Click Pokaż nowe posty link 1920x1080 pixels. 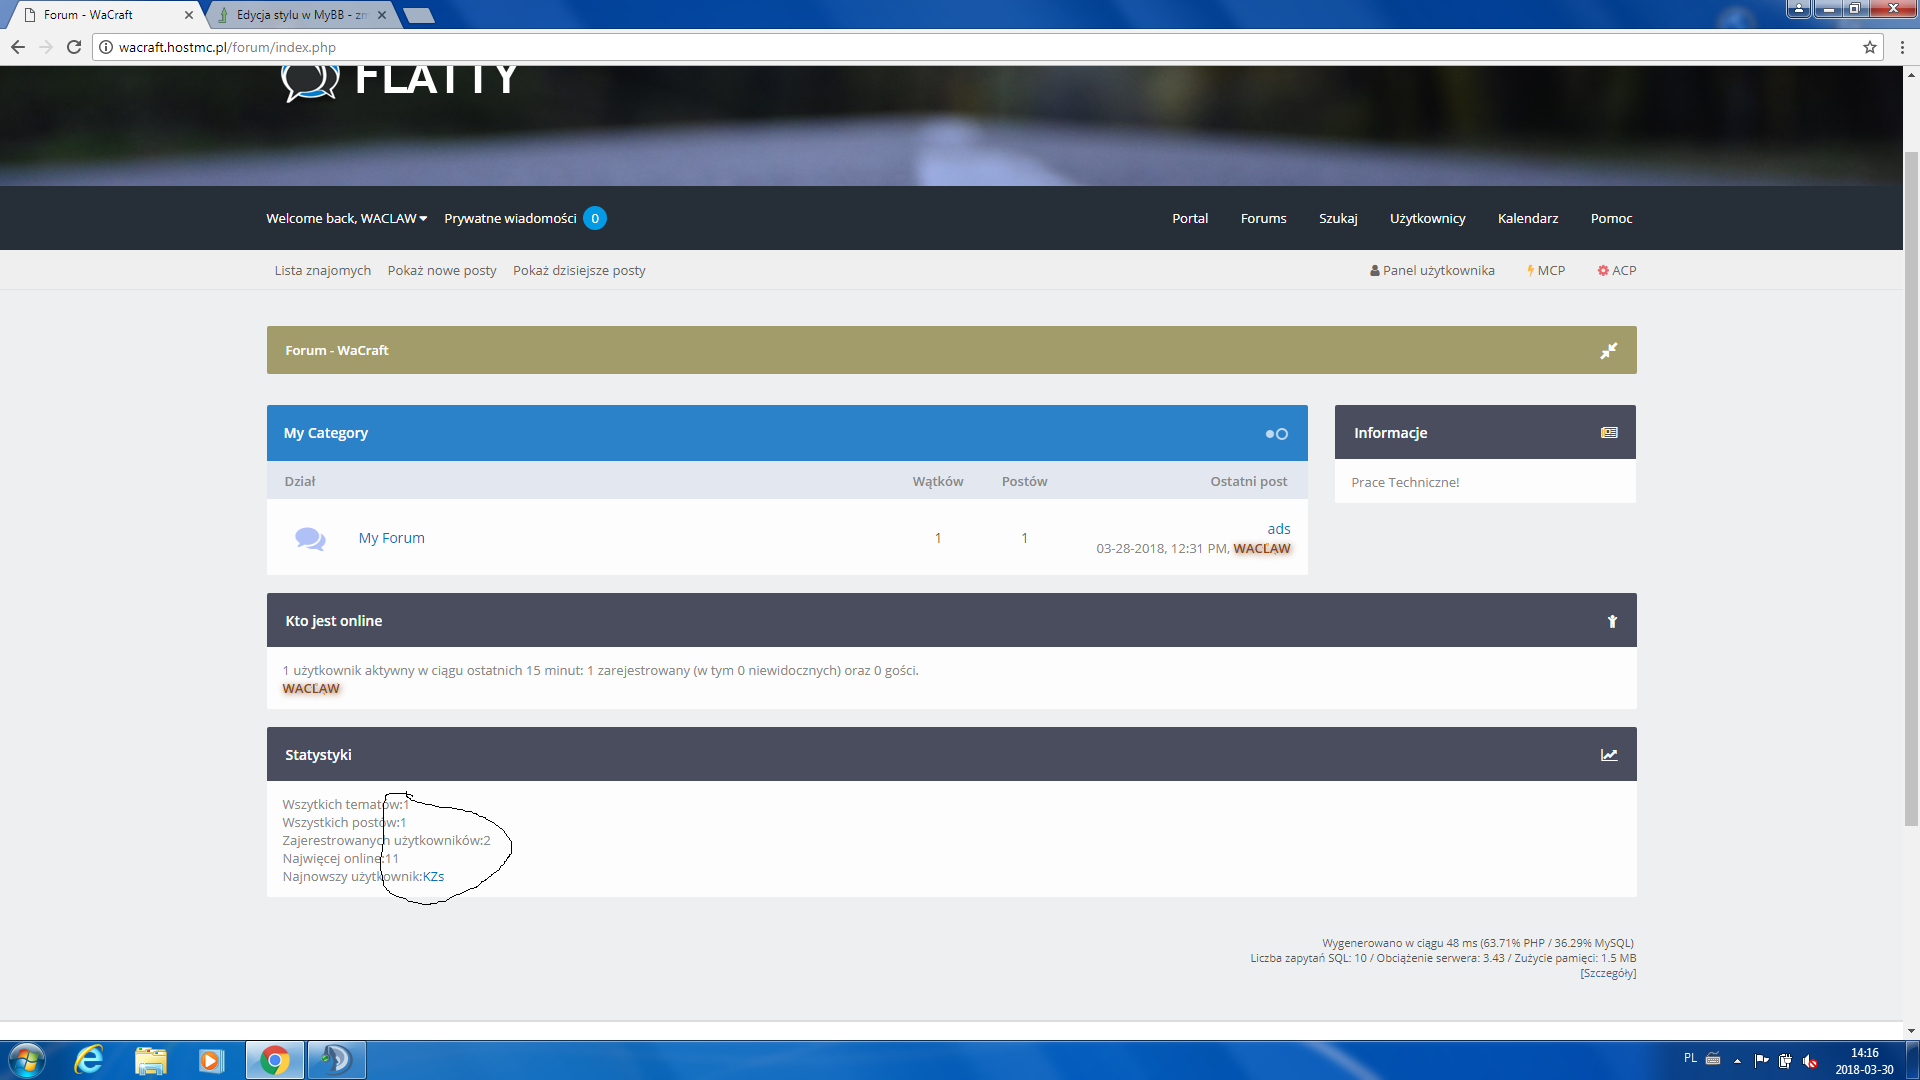point(442,270)
